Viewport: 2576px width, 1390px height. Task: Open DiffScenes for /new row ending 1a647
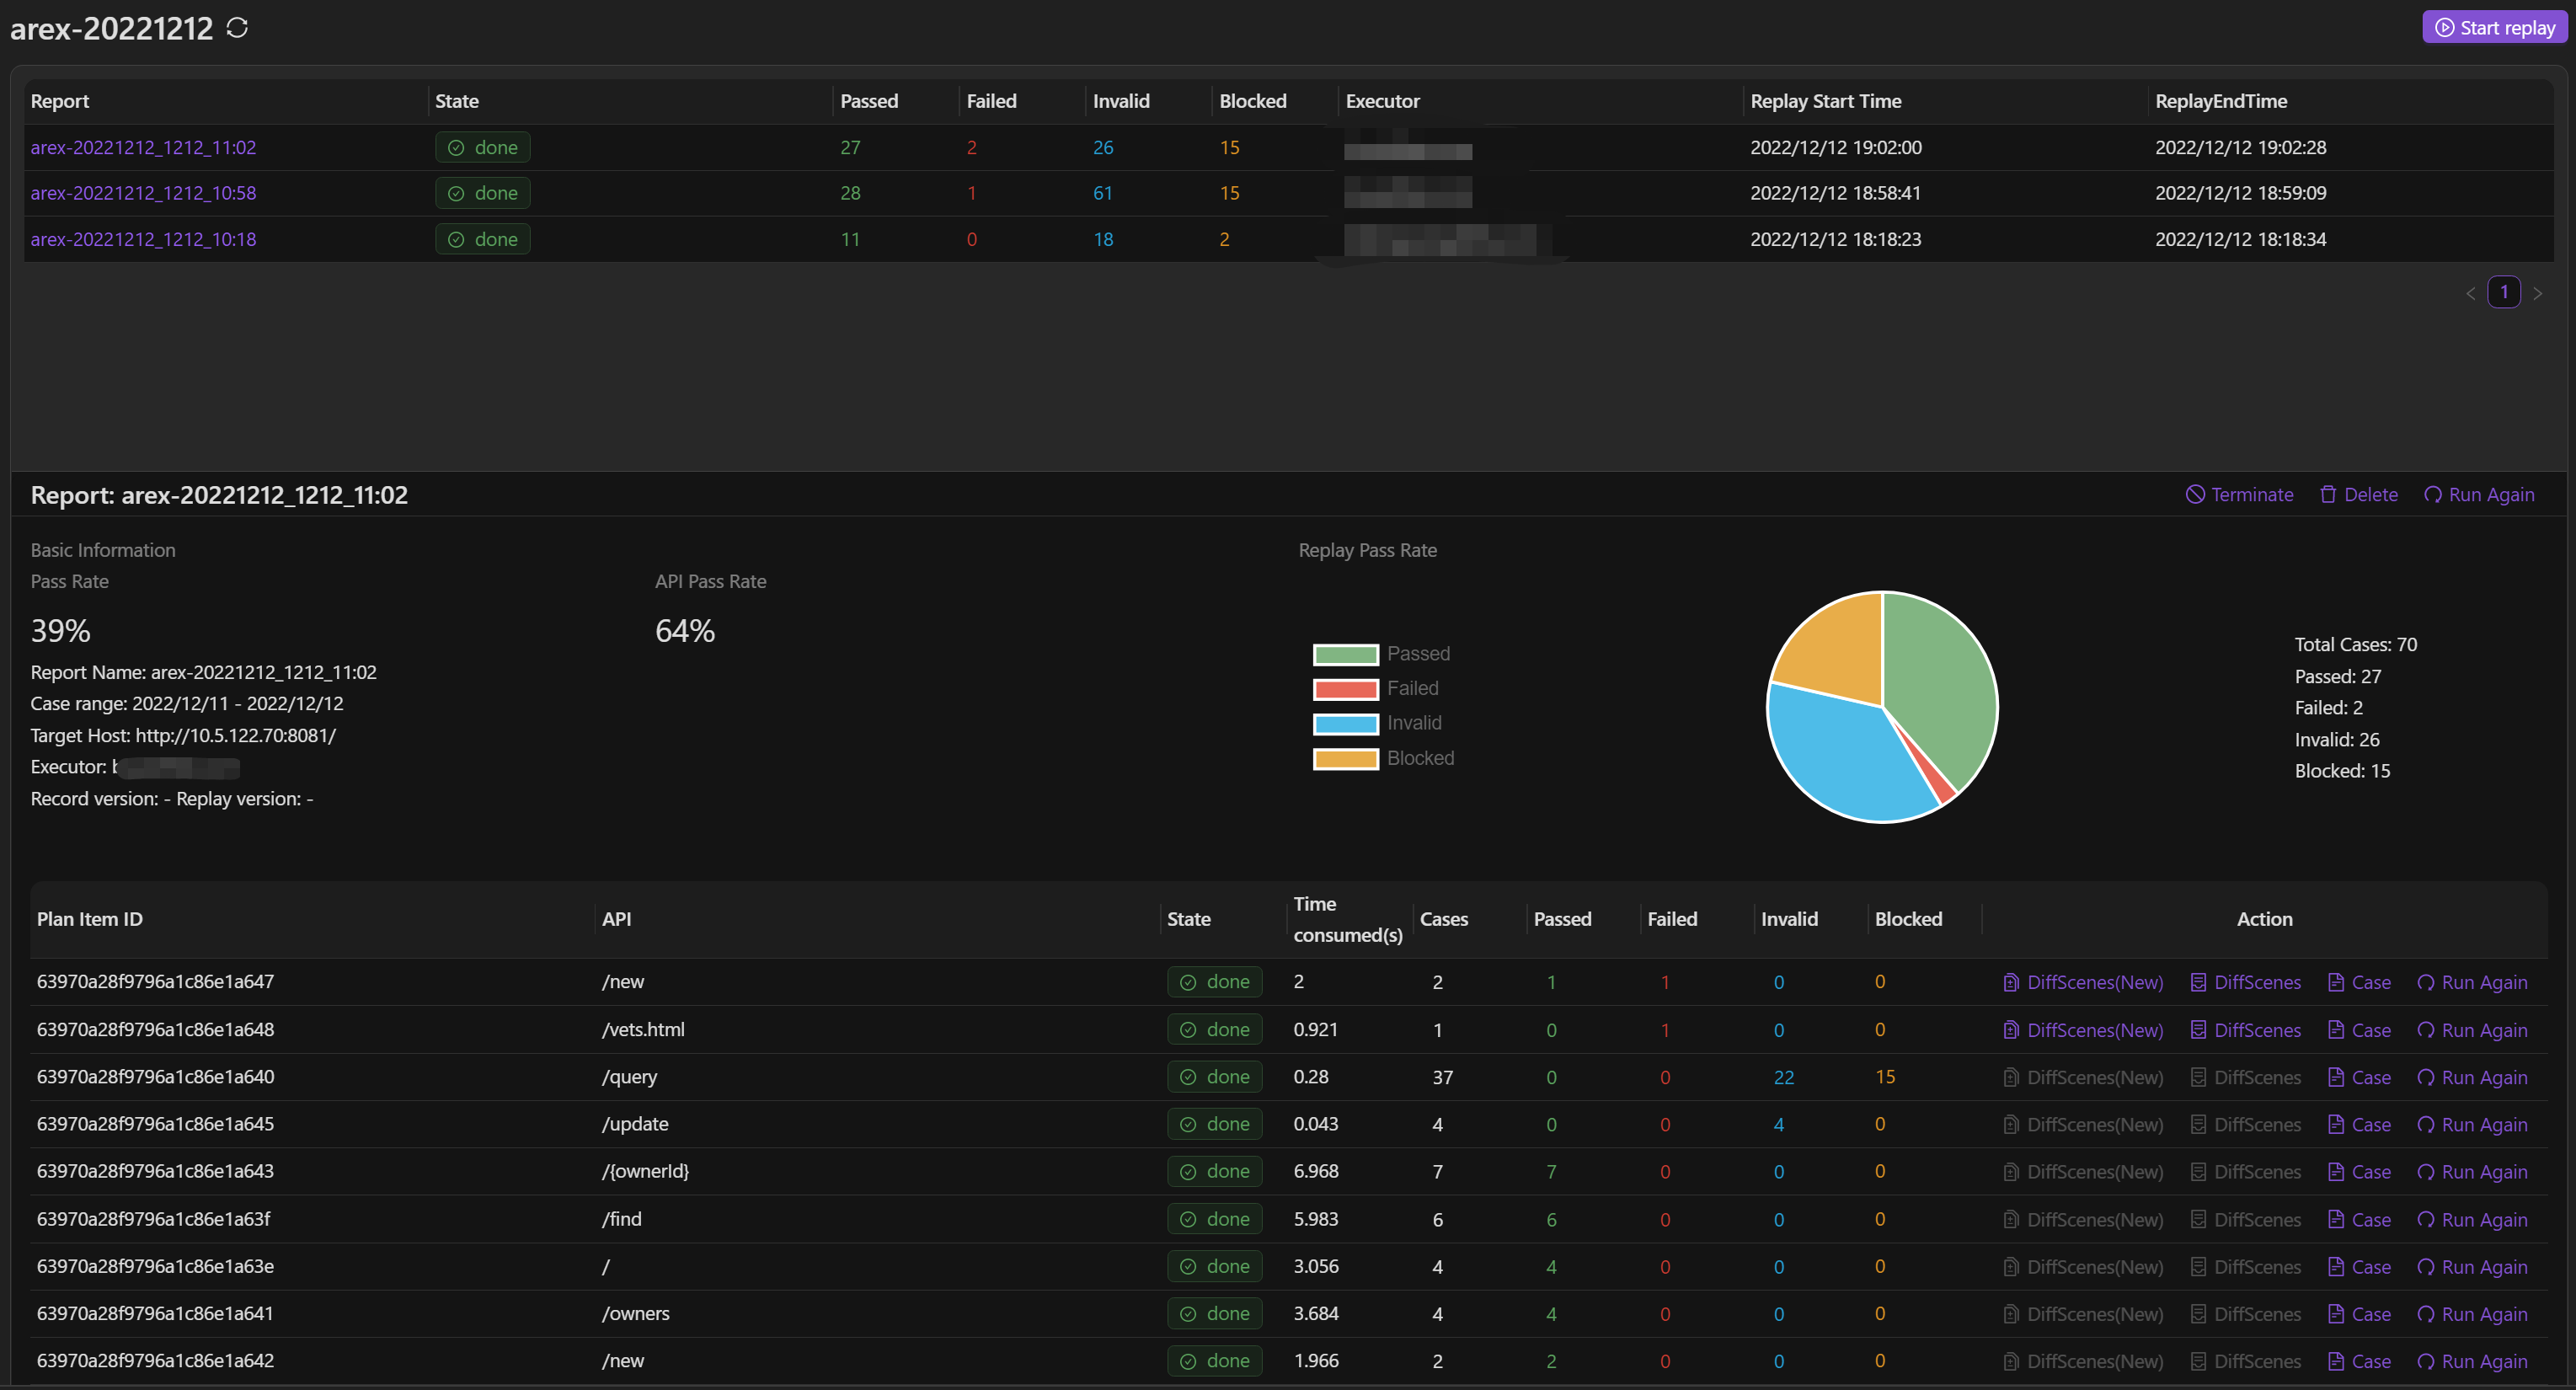(x=2245, y=982)
